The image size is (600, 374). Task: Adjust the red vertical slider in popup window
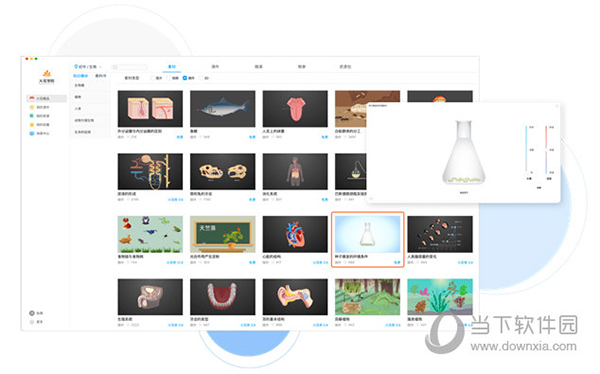pyautogui.click(x=546, y=149)
